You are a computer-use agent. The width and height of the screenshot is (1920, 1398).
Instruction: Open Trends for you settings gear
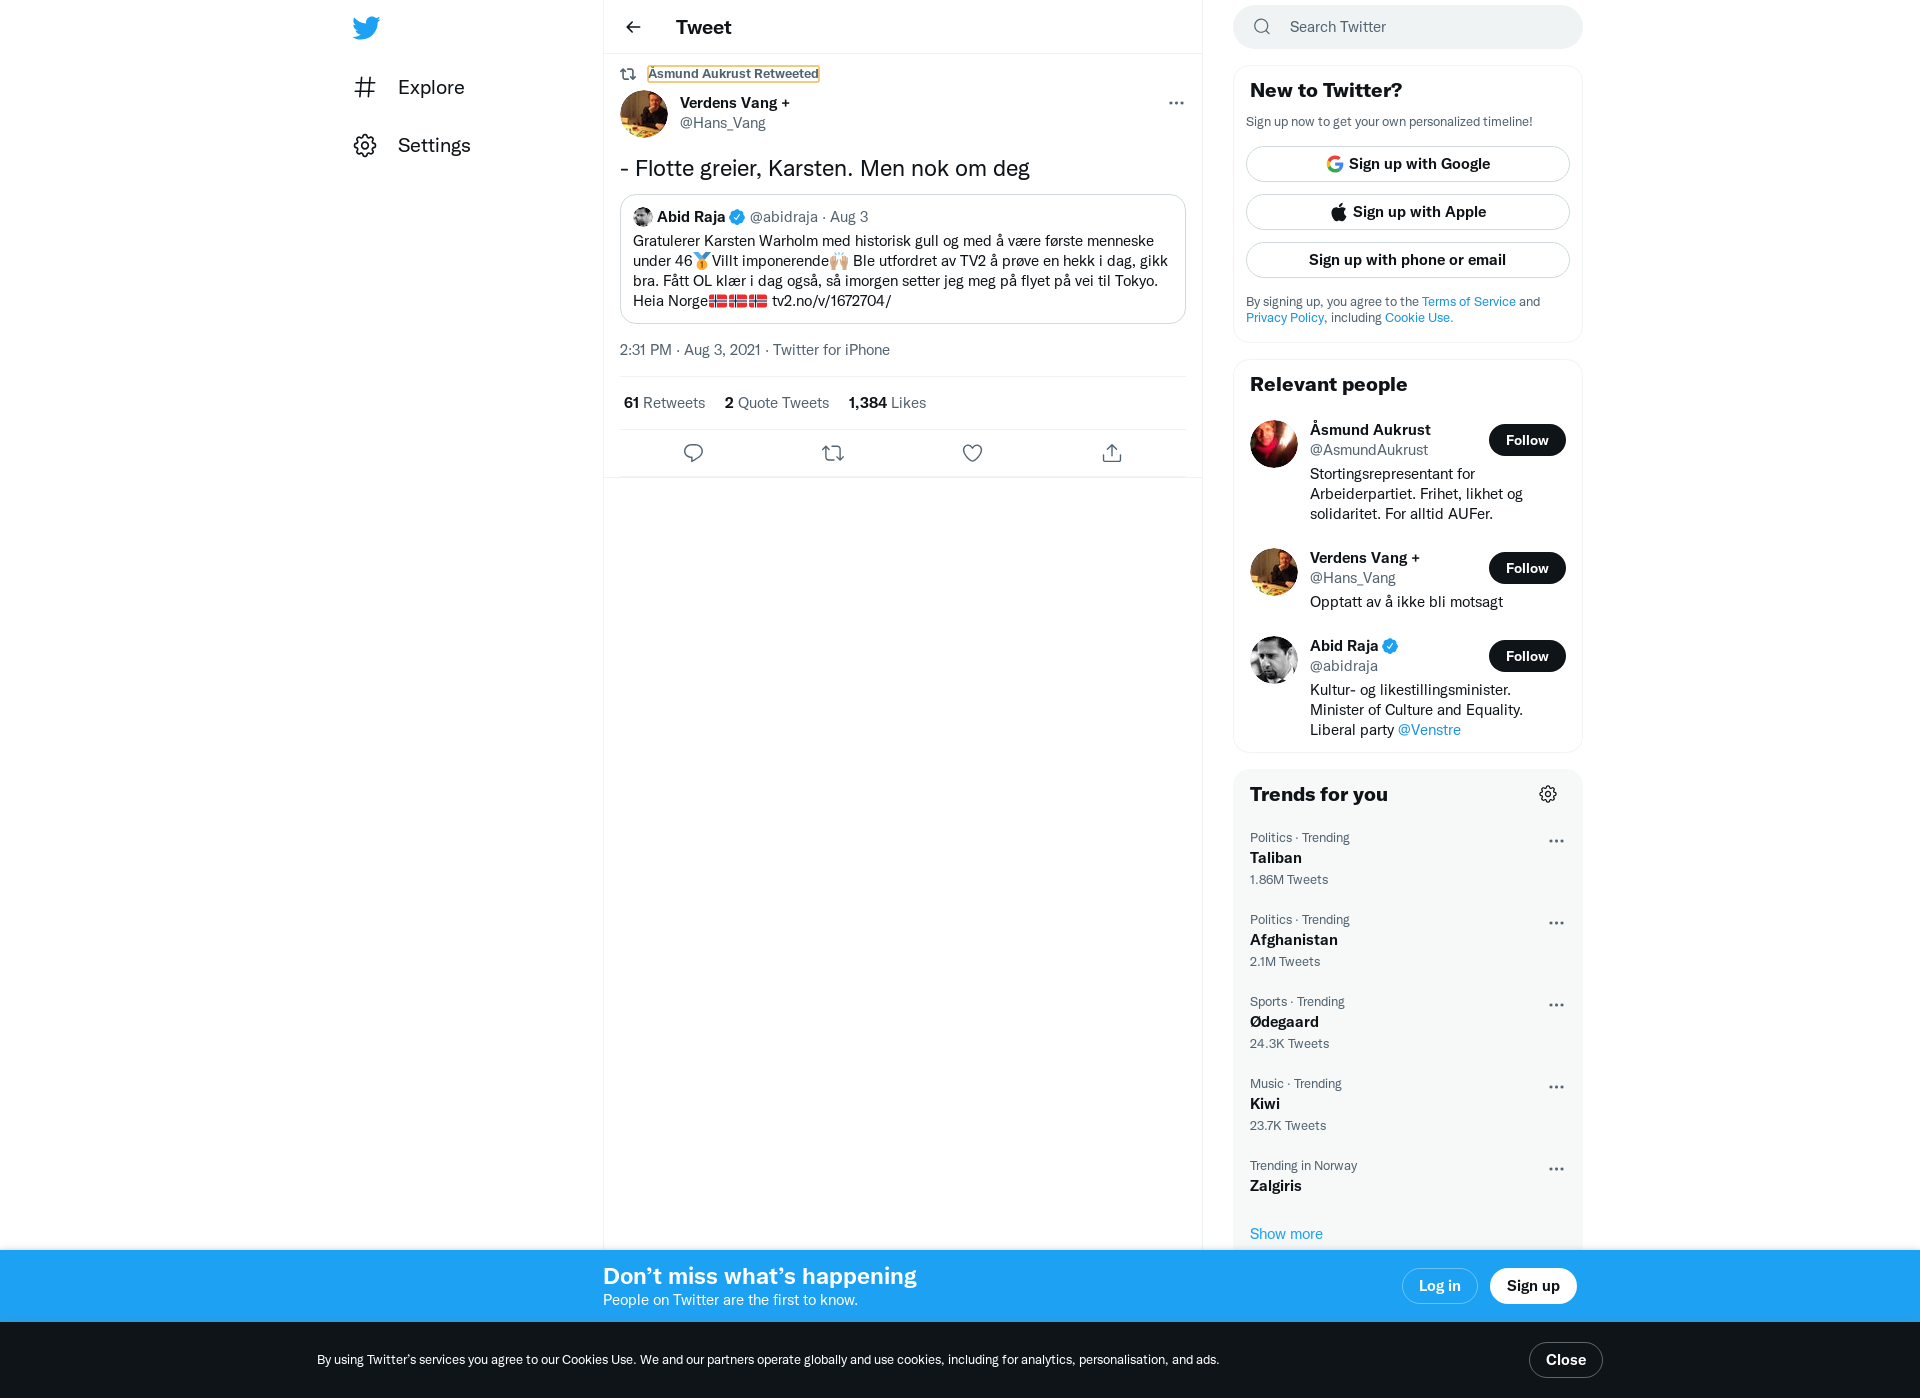coord(1548,794)
